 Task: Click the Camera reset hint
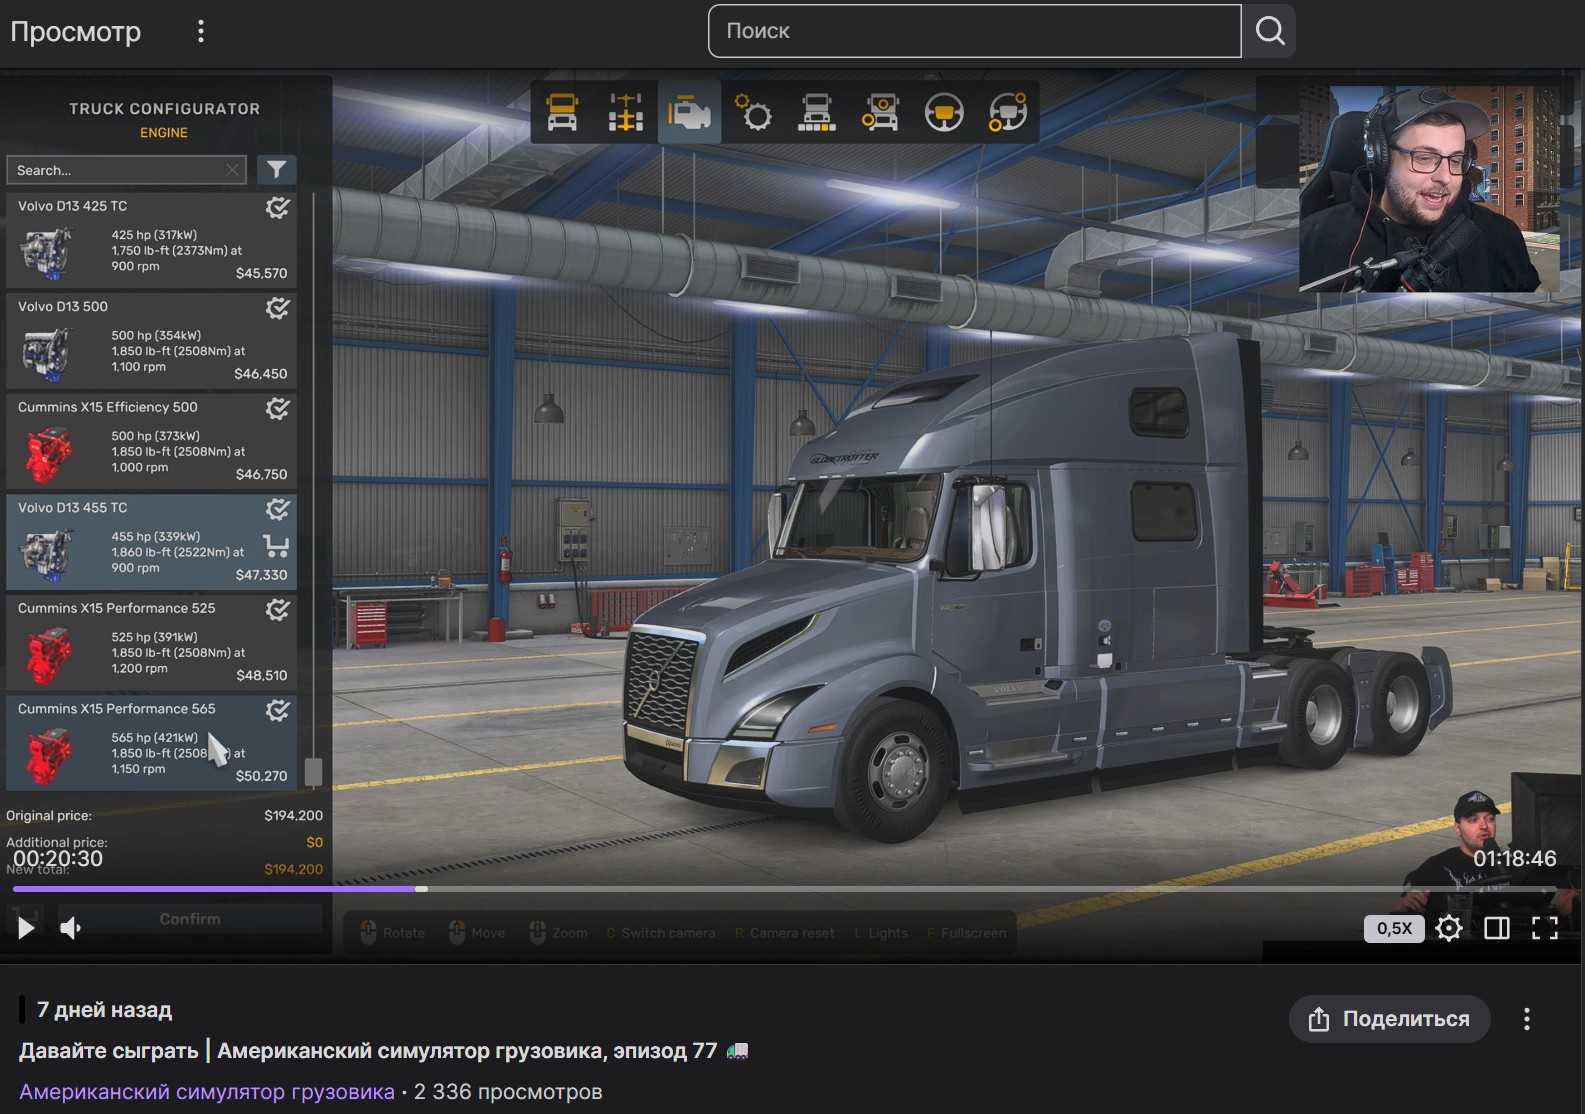click(785, 933)
